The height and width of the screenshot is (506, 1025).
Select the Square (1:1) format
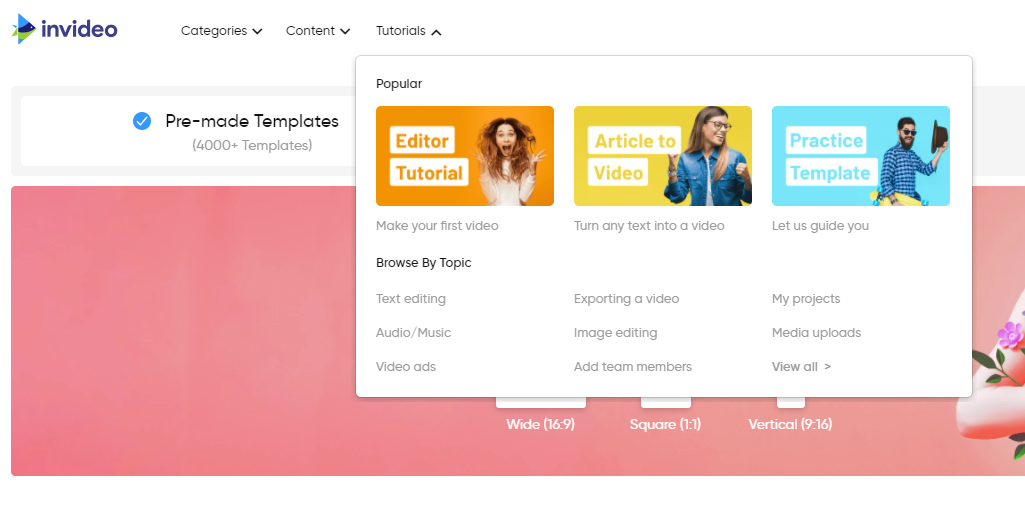click(665, 424)
